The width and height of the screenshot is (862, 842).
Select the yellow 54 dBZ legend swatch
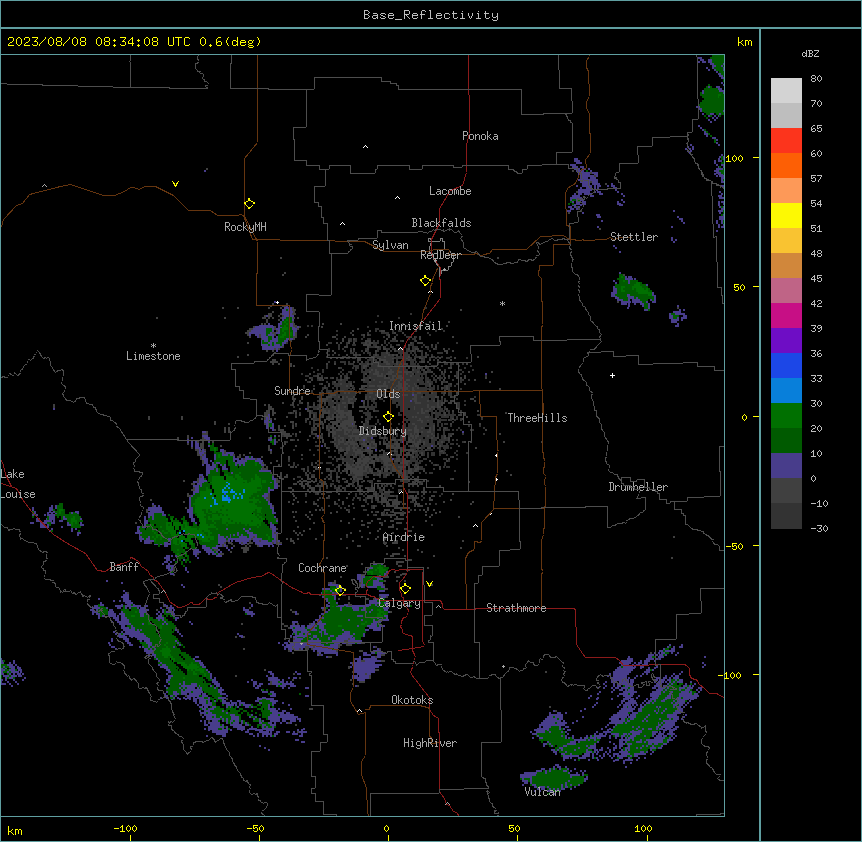pos(786,215)
